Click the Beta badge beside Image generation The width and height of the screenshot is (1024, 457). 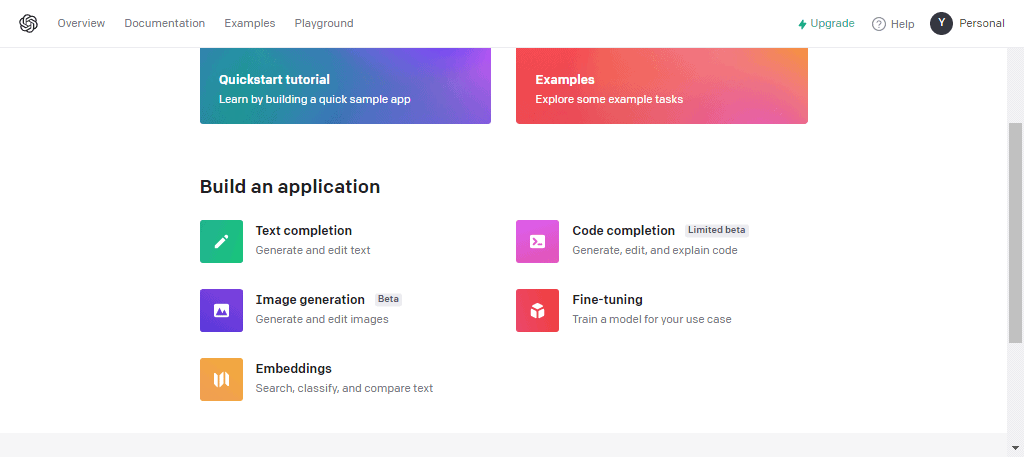tap(388, 299)
